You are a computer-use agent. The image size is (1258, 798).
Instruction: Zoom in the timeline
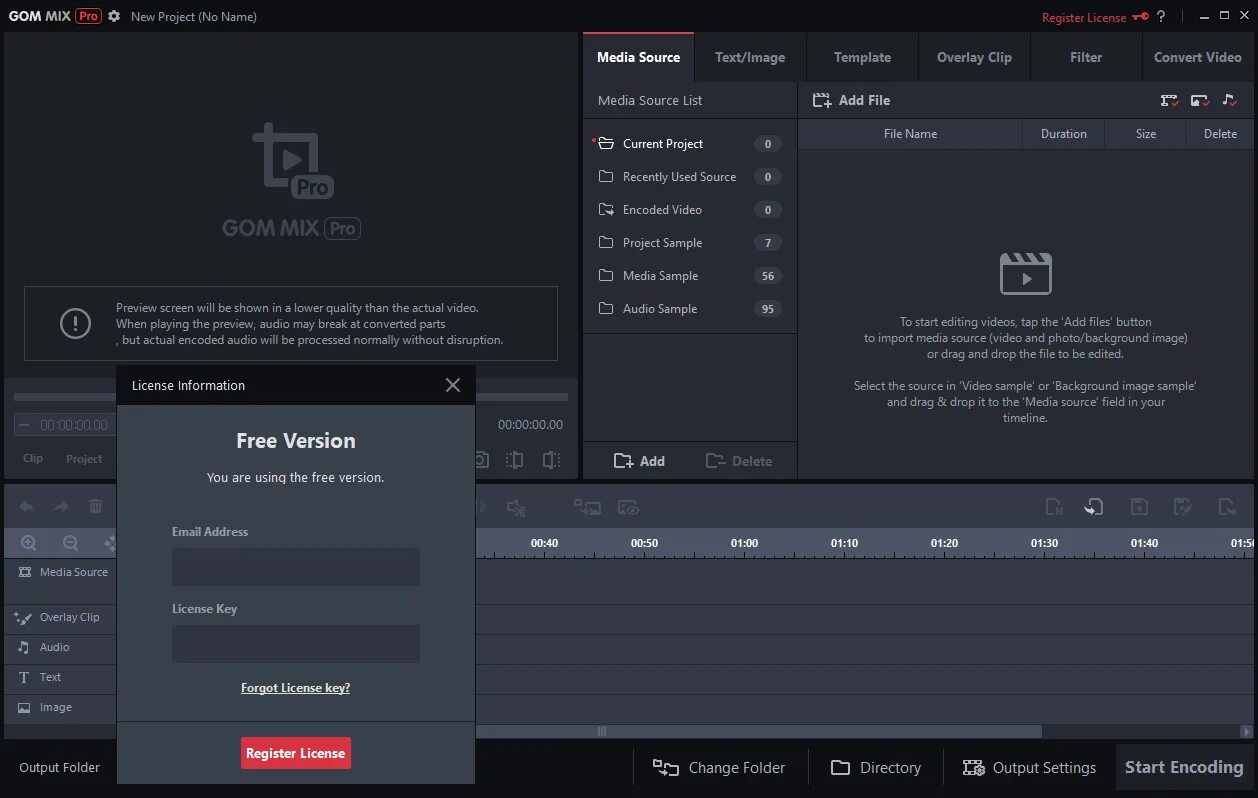[x=29, y=543]
